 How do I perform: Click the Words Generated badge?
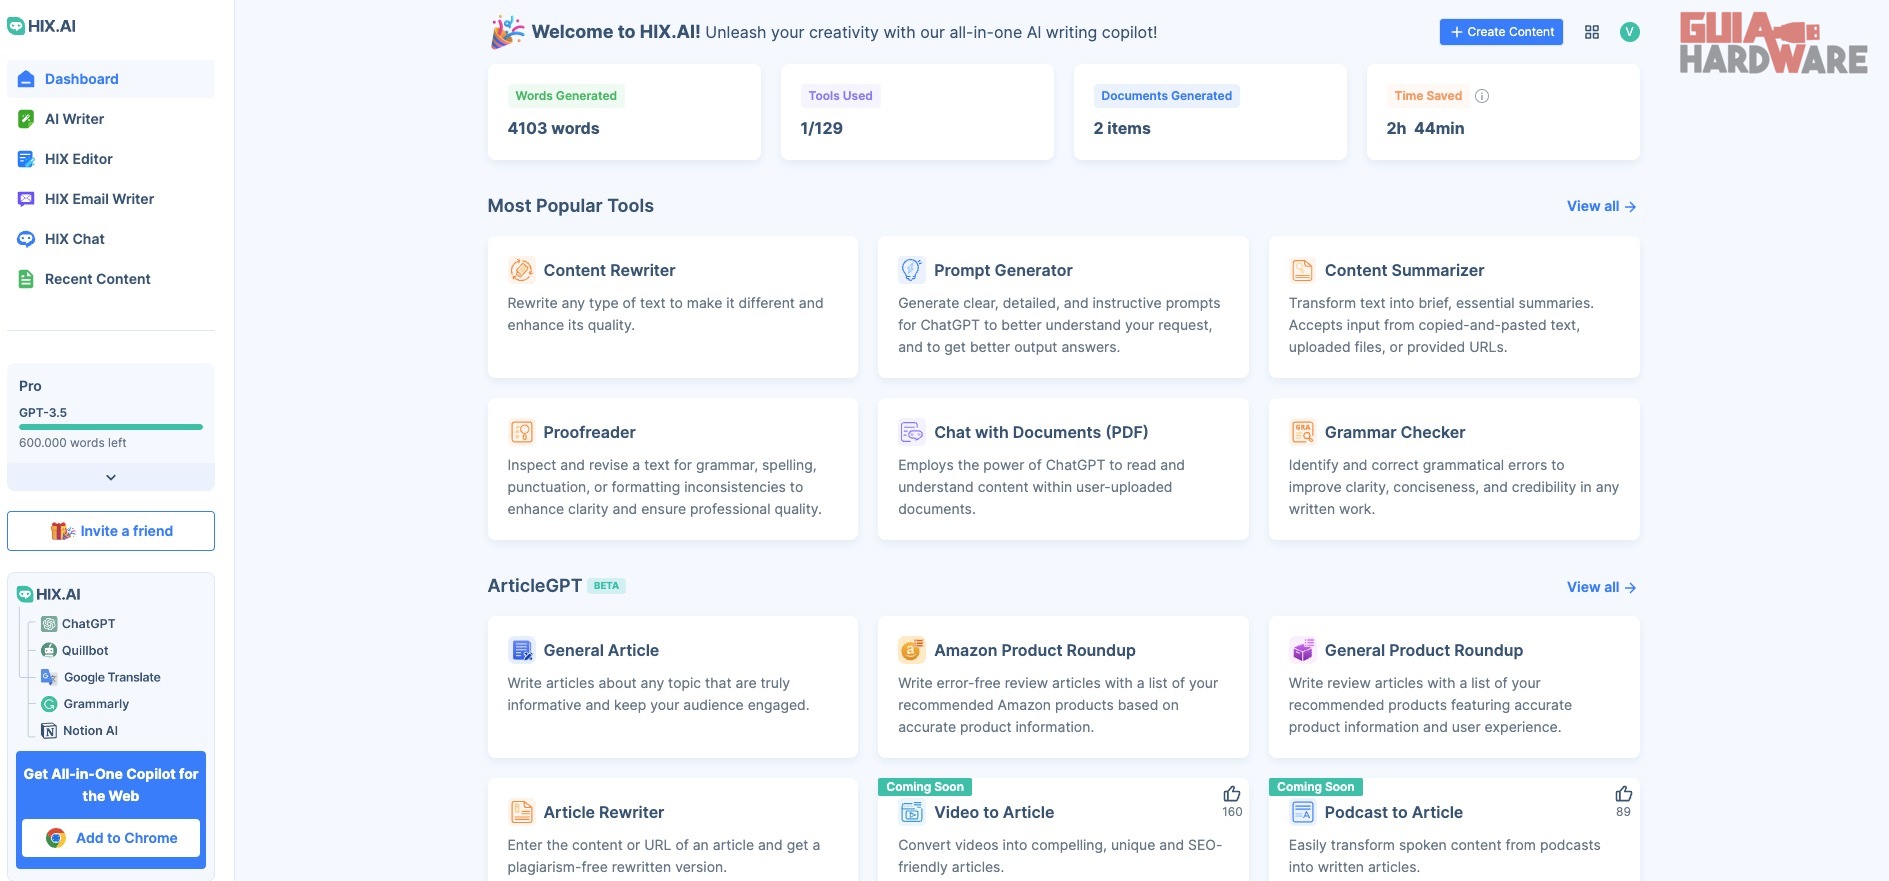coord(566,96)
